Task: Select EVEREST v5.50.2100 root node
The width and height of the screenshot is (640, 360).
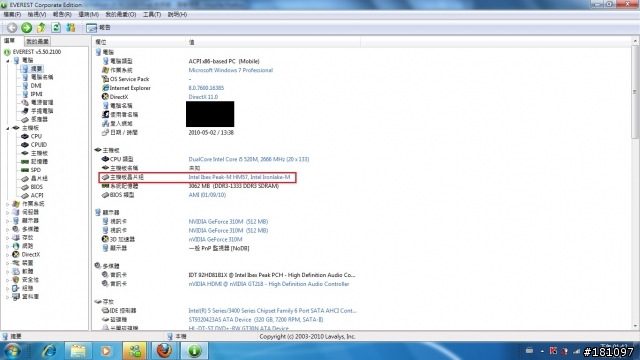Action: 37,52
